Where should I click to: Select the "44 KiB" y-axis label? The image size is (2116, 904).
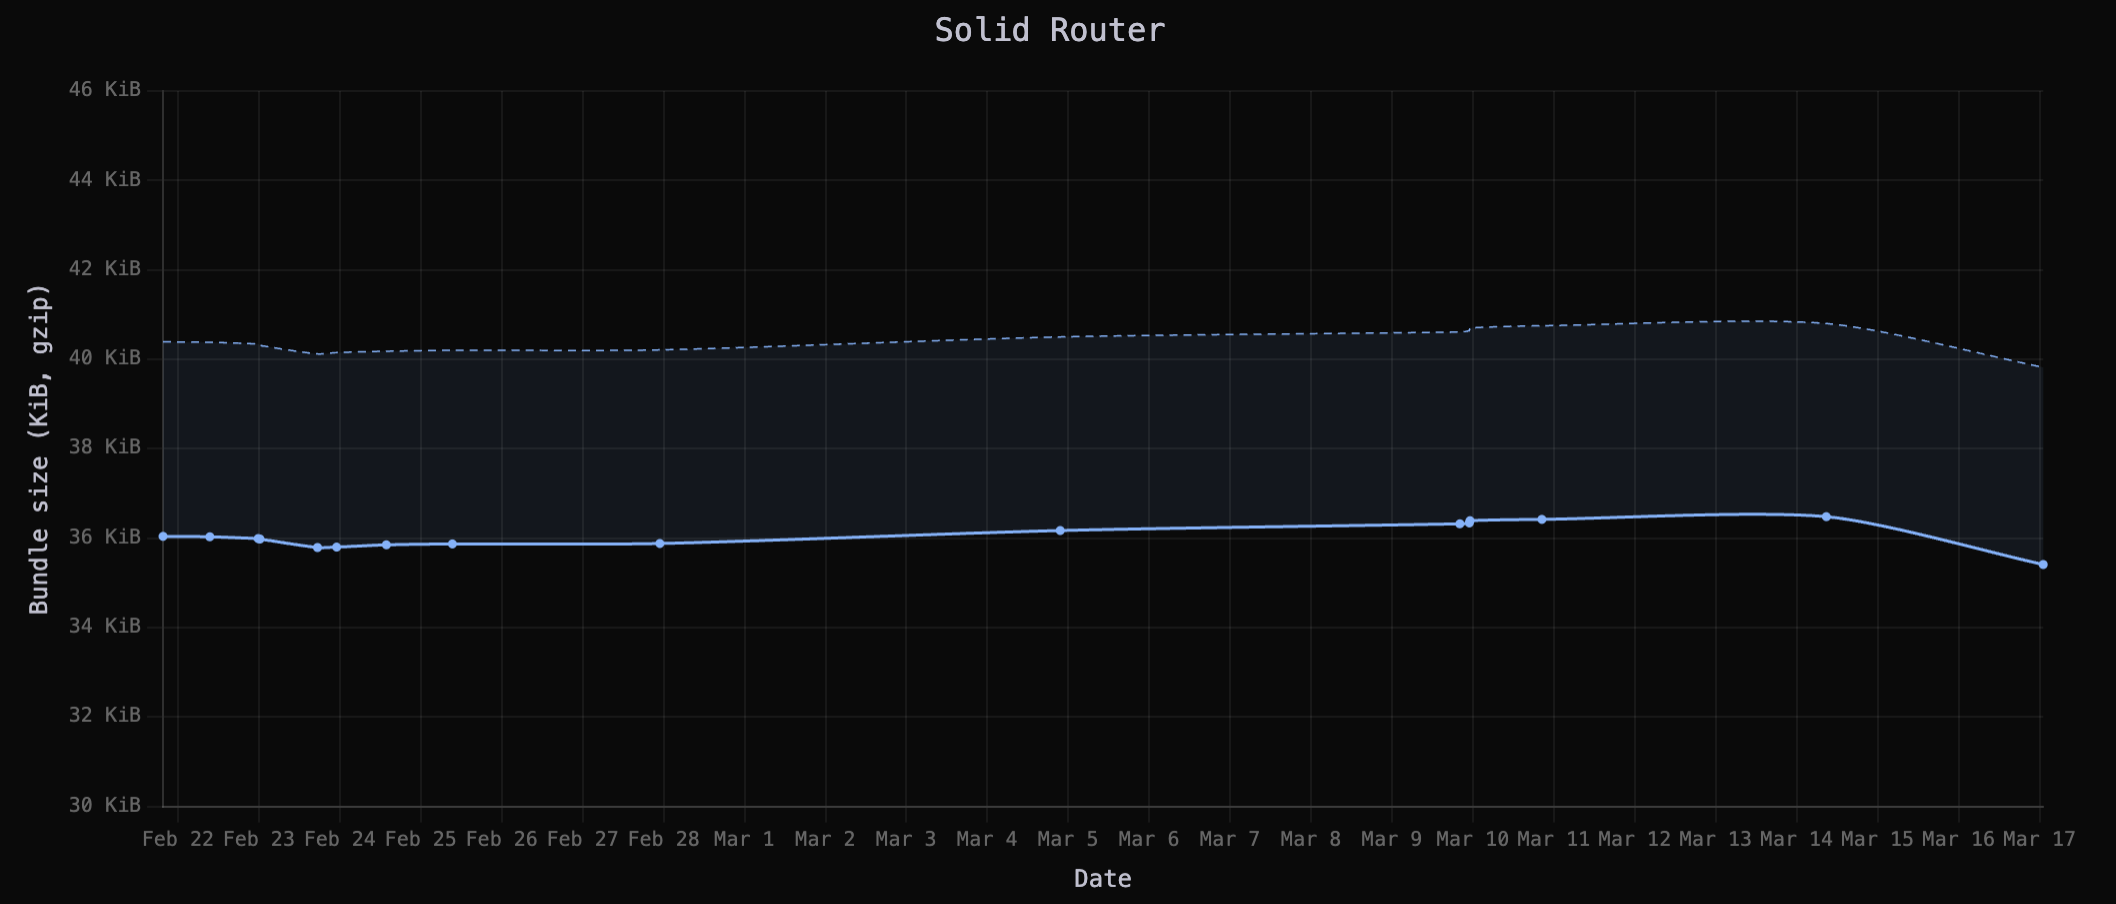[x=104, y=180]
